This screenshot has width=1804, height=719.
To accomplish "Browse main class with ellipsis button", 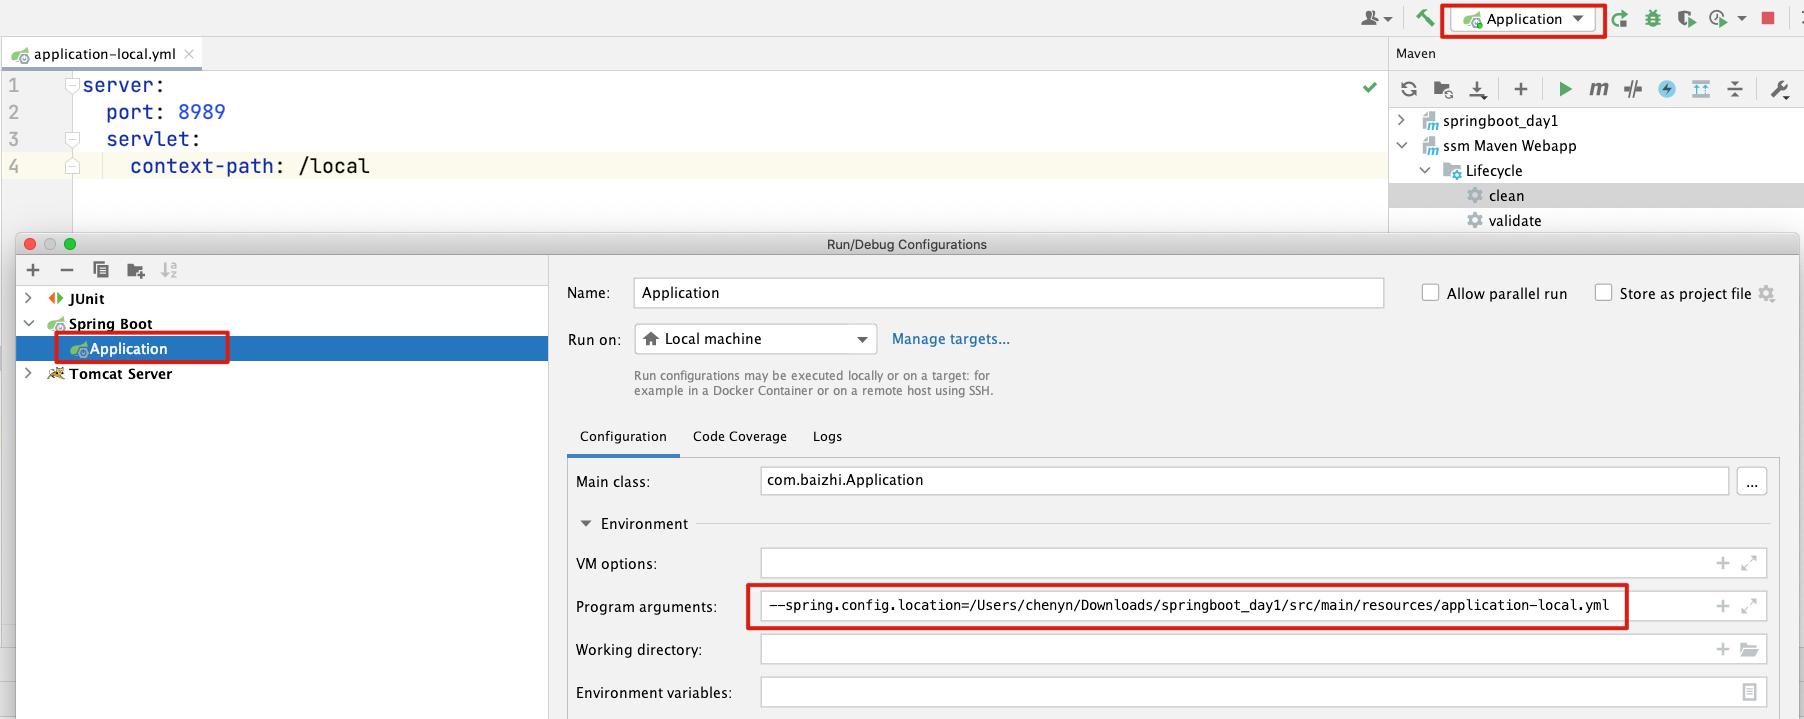I will coord(1752,481).
